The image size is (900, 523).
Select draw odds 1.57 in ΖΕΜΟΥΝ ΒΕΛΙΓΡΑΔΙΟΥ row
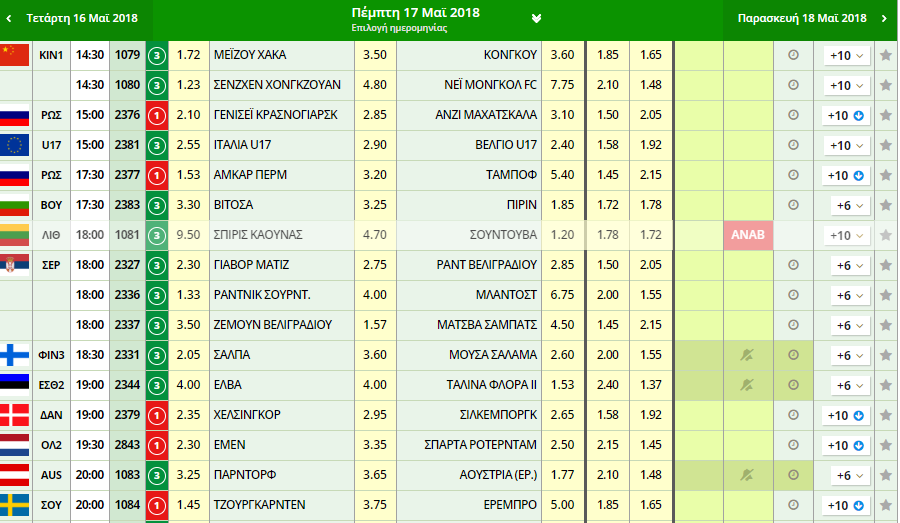(x=374, y=325)
